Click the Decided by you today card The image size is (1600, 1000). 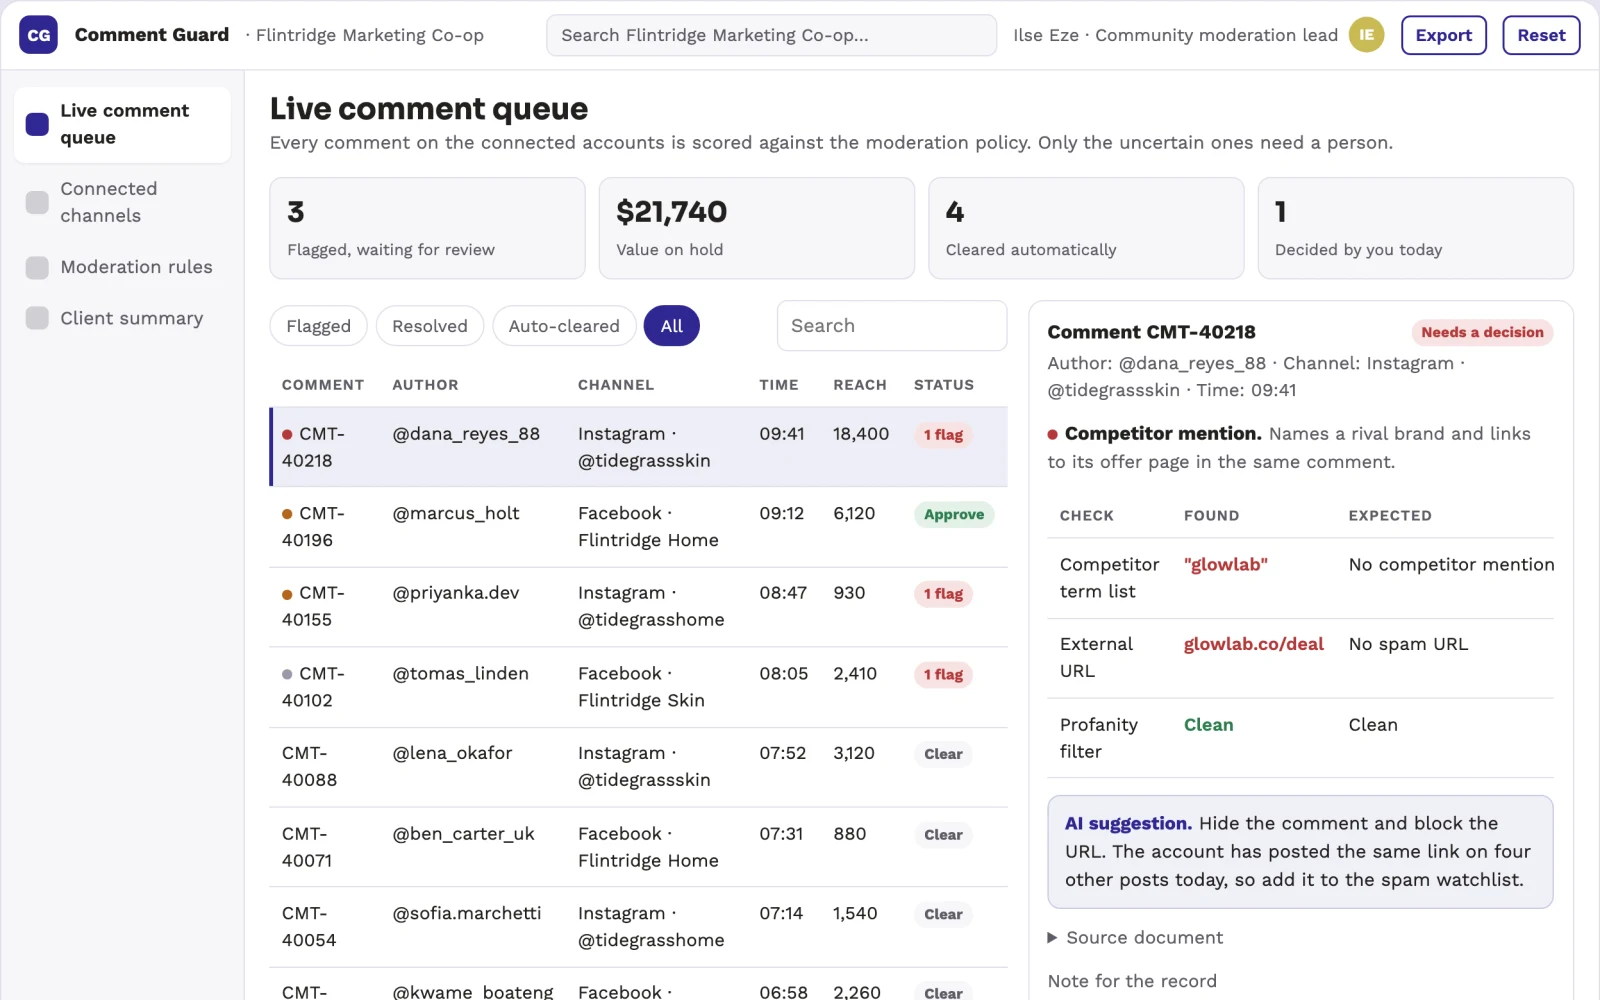[1415, 228]
